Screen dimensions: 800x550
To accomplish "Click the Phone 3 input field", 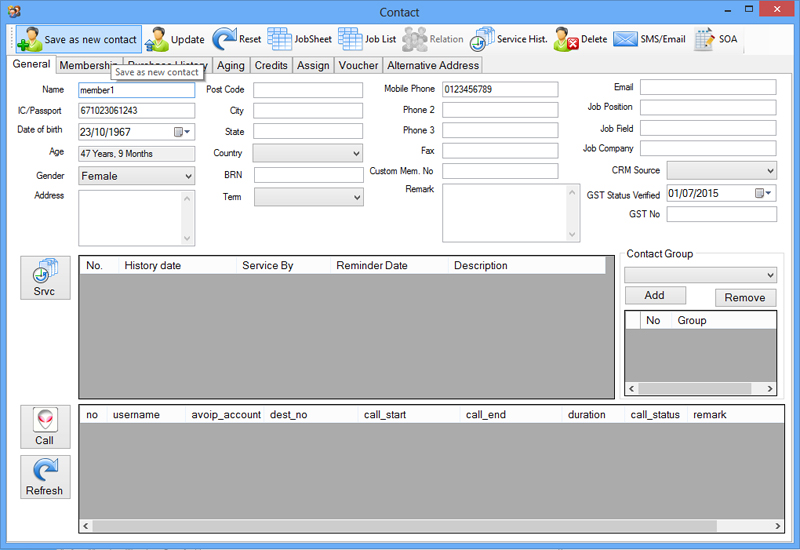I will 500,130.
